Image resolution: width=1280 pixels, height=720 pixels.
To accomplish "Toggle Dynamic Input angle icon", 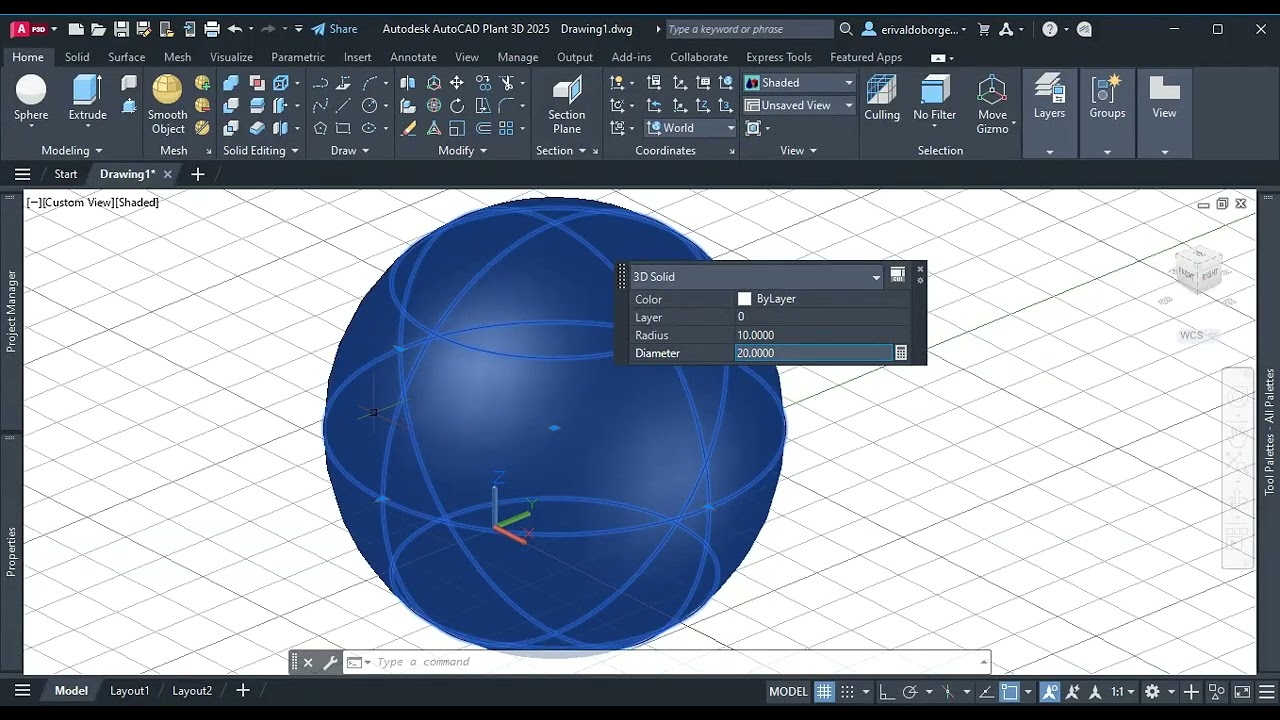I will pyautogui.click(x=986, y=691).
